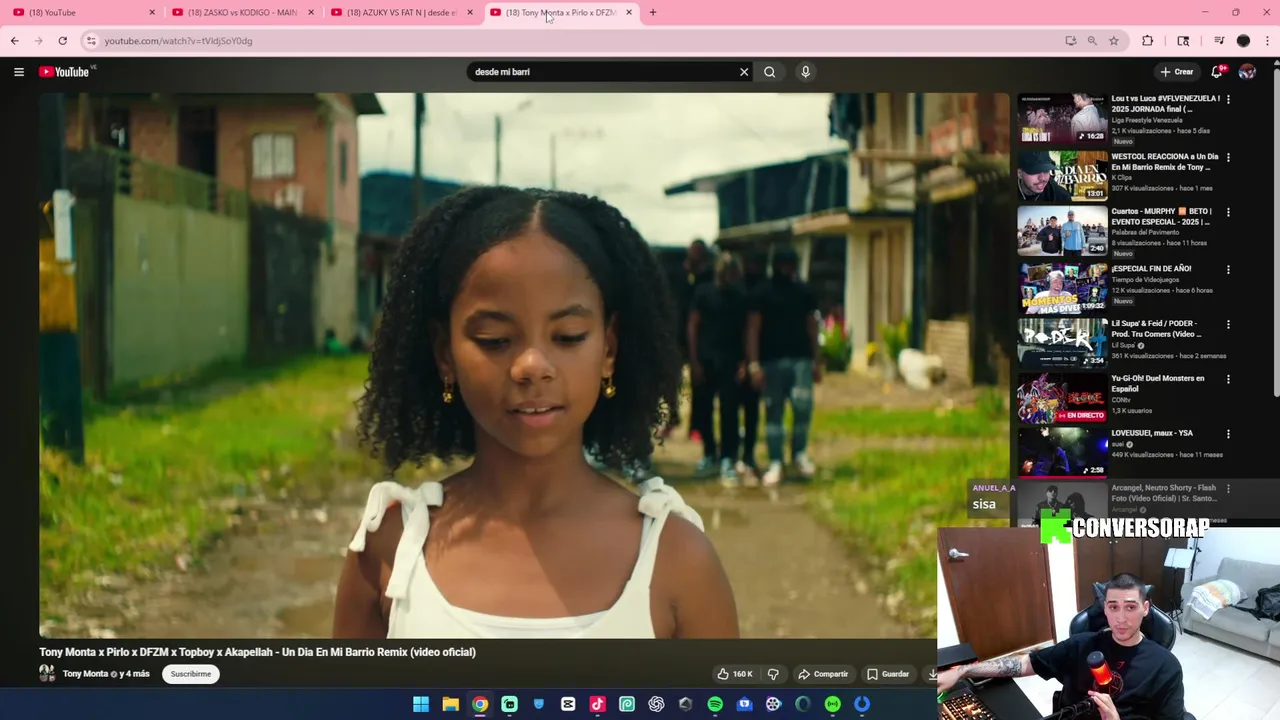This screenshot has height=720, width=1280.
Task: Close the ZASKO vs KODIGO tab
Action: (x=311, y=12)
